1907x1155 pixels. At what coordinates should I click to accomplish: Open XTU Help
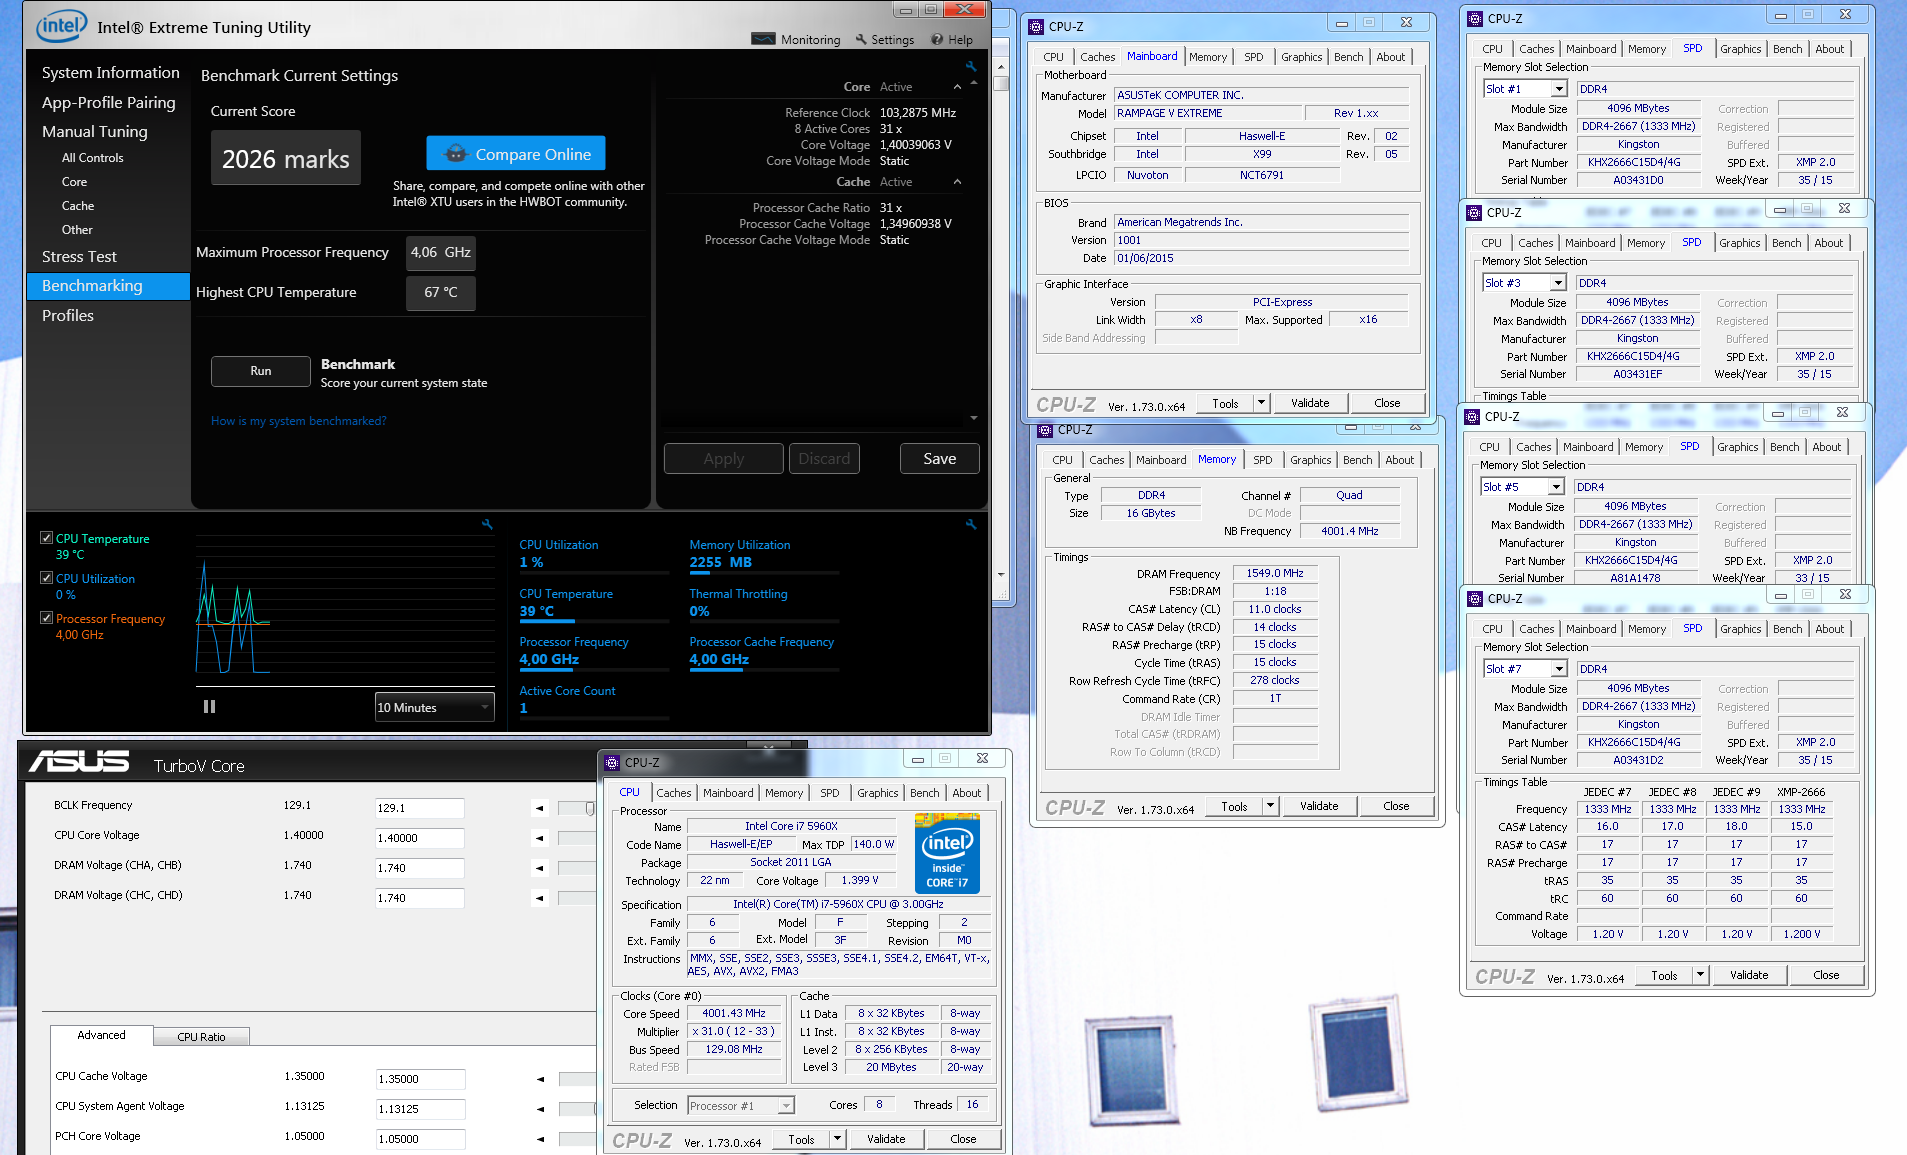click(952, 40)
